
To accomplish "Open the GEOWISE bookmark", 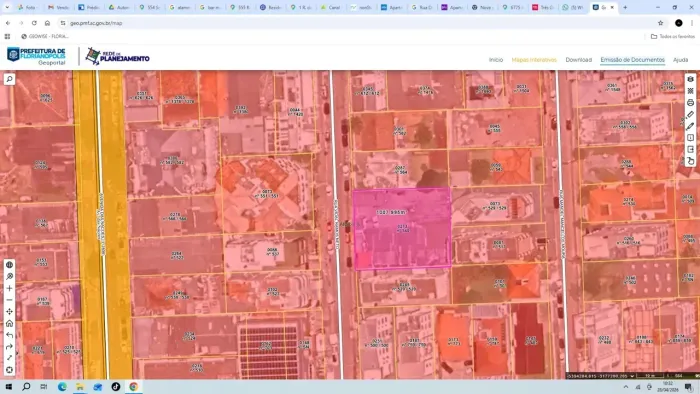I will 45,37.
